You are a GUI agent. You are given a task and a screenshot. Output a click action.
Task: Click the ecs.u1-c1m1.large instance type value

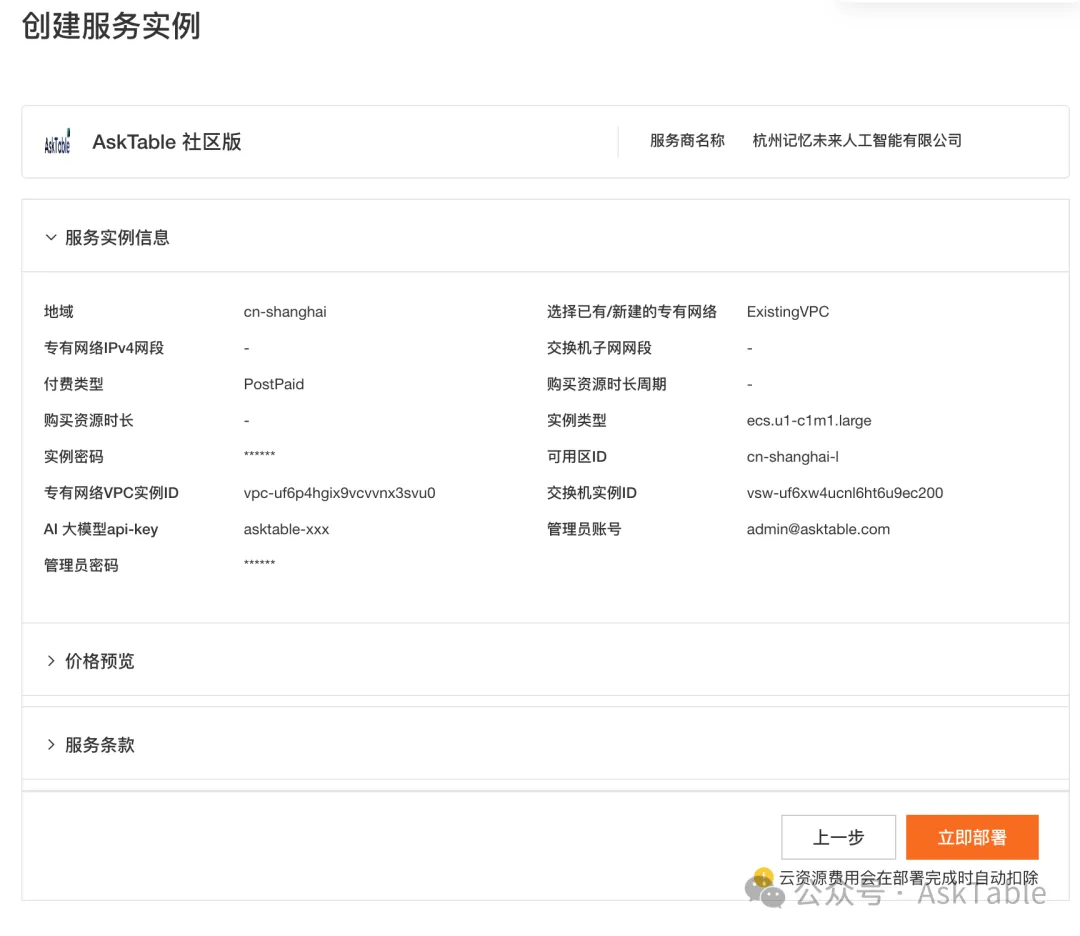(809, 421)
